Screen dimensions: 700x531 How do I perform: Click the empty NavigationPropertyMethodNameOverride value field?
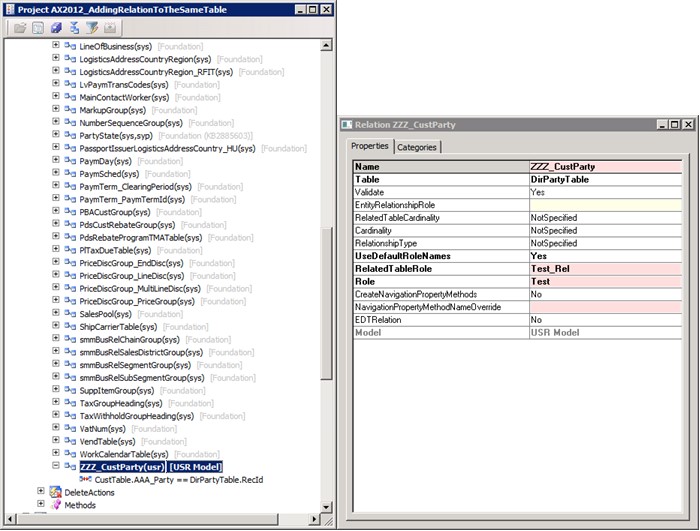tap(605, 307)
